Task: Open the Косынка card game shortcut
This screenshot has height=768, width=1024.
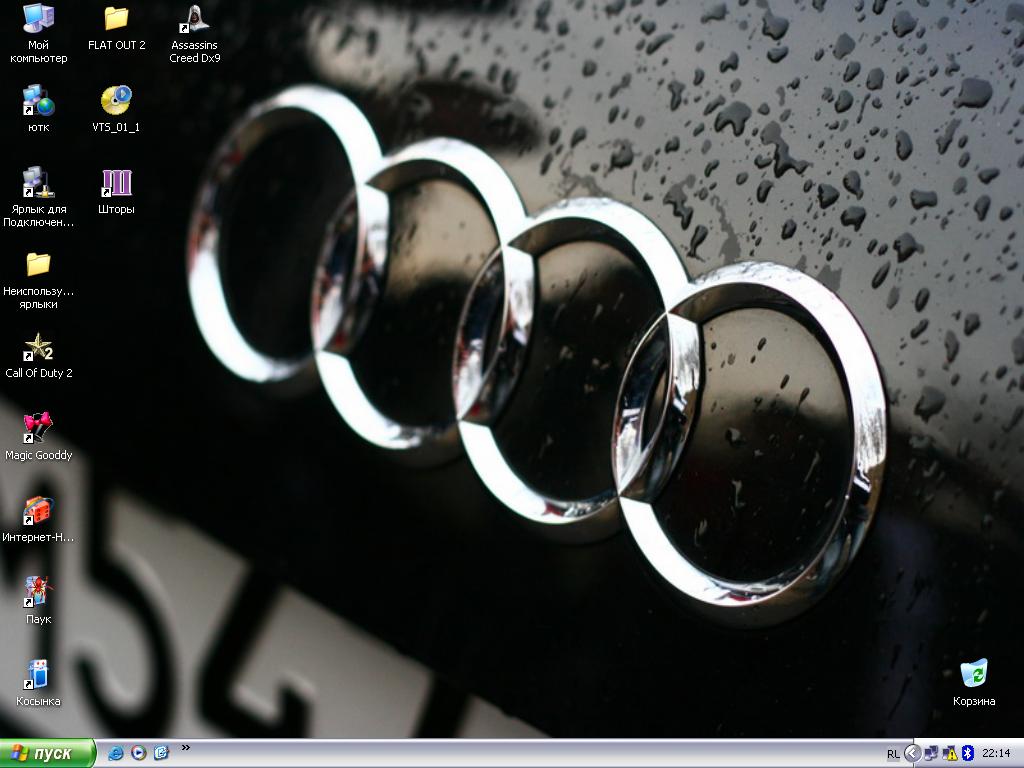Action: 38,675
